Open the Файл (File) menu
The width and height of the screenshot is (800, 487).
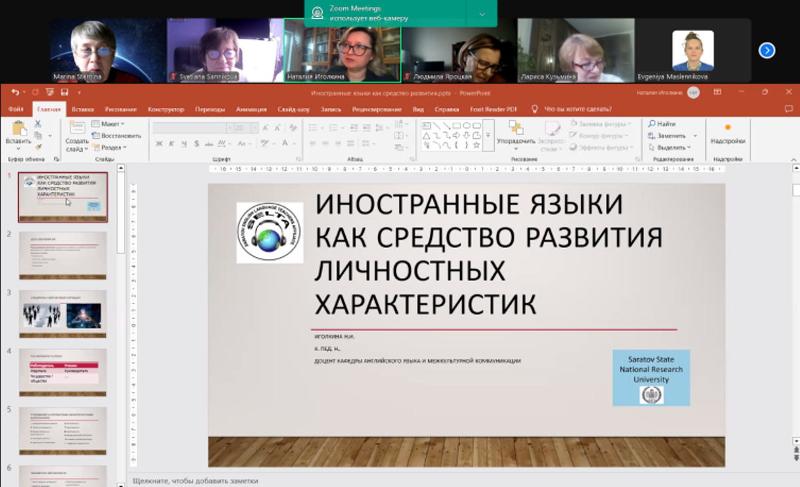tap(15, 109)
